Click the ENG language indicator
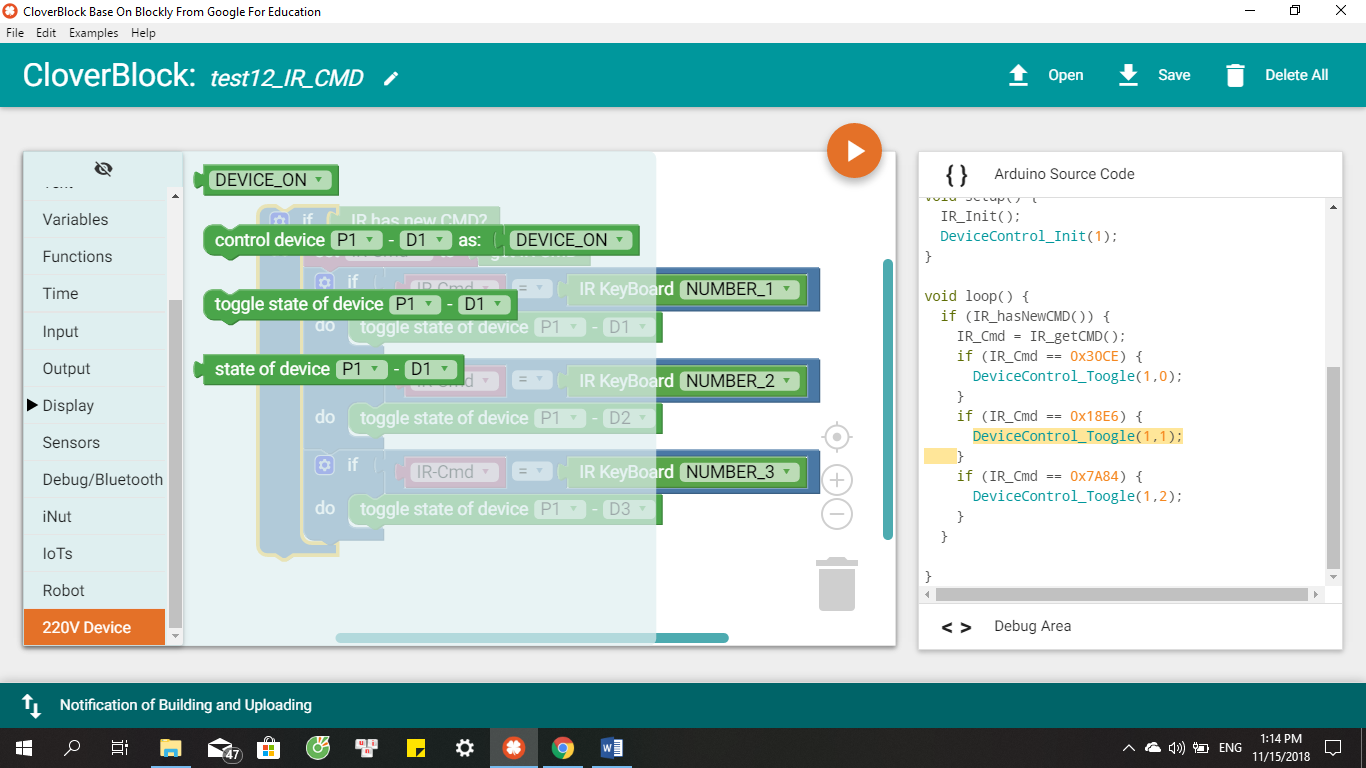 [1230, 748]
